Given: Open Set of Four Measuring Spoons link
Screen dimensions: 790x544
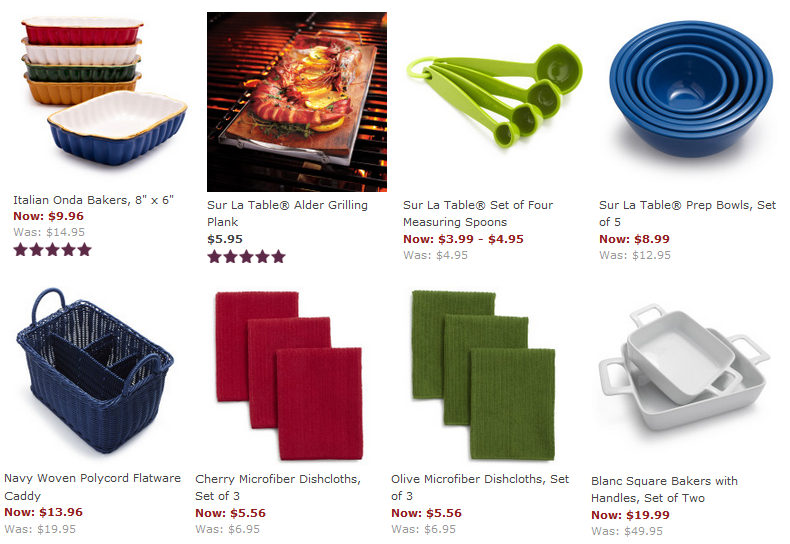Looking at the screenshot, I should coord(478,213).
